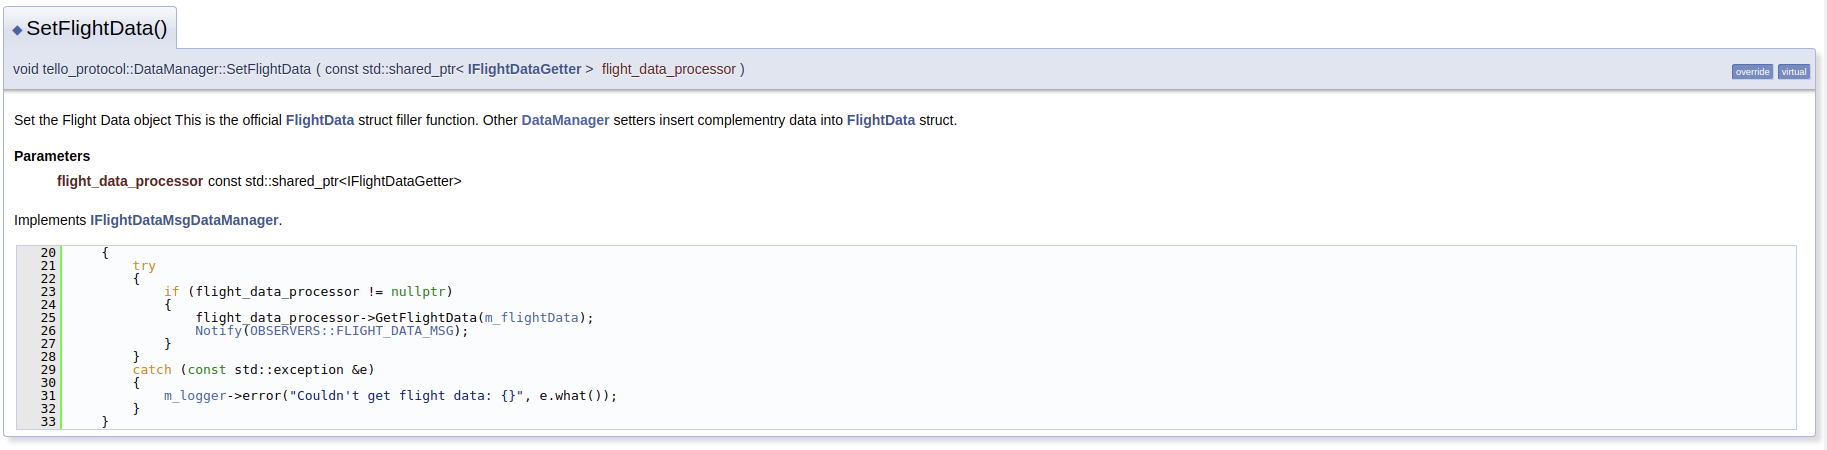The image size is (1827, 450).
Task: Click the override badge
Action: pos(1752,72)
